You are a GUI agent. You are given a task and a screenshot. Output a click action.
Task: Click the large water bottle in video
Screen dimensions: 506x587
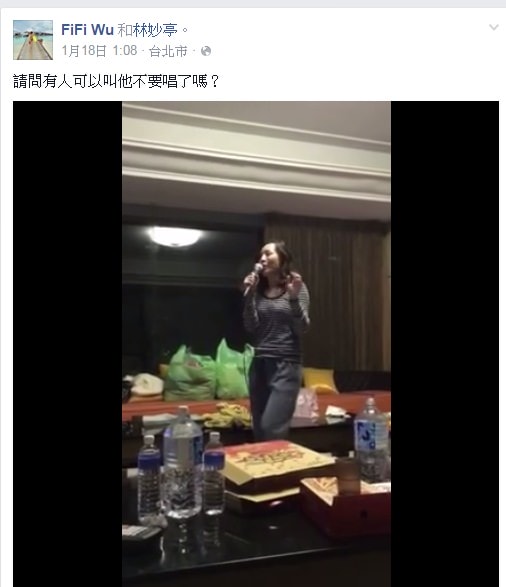[x=183, y=462]
